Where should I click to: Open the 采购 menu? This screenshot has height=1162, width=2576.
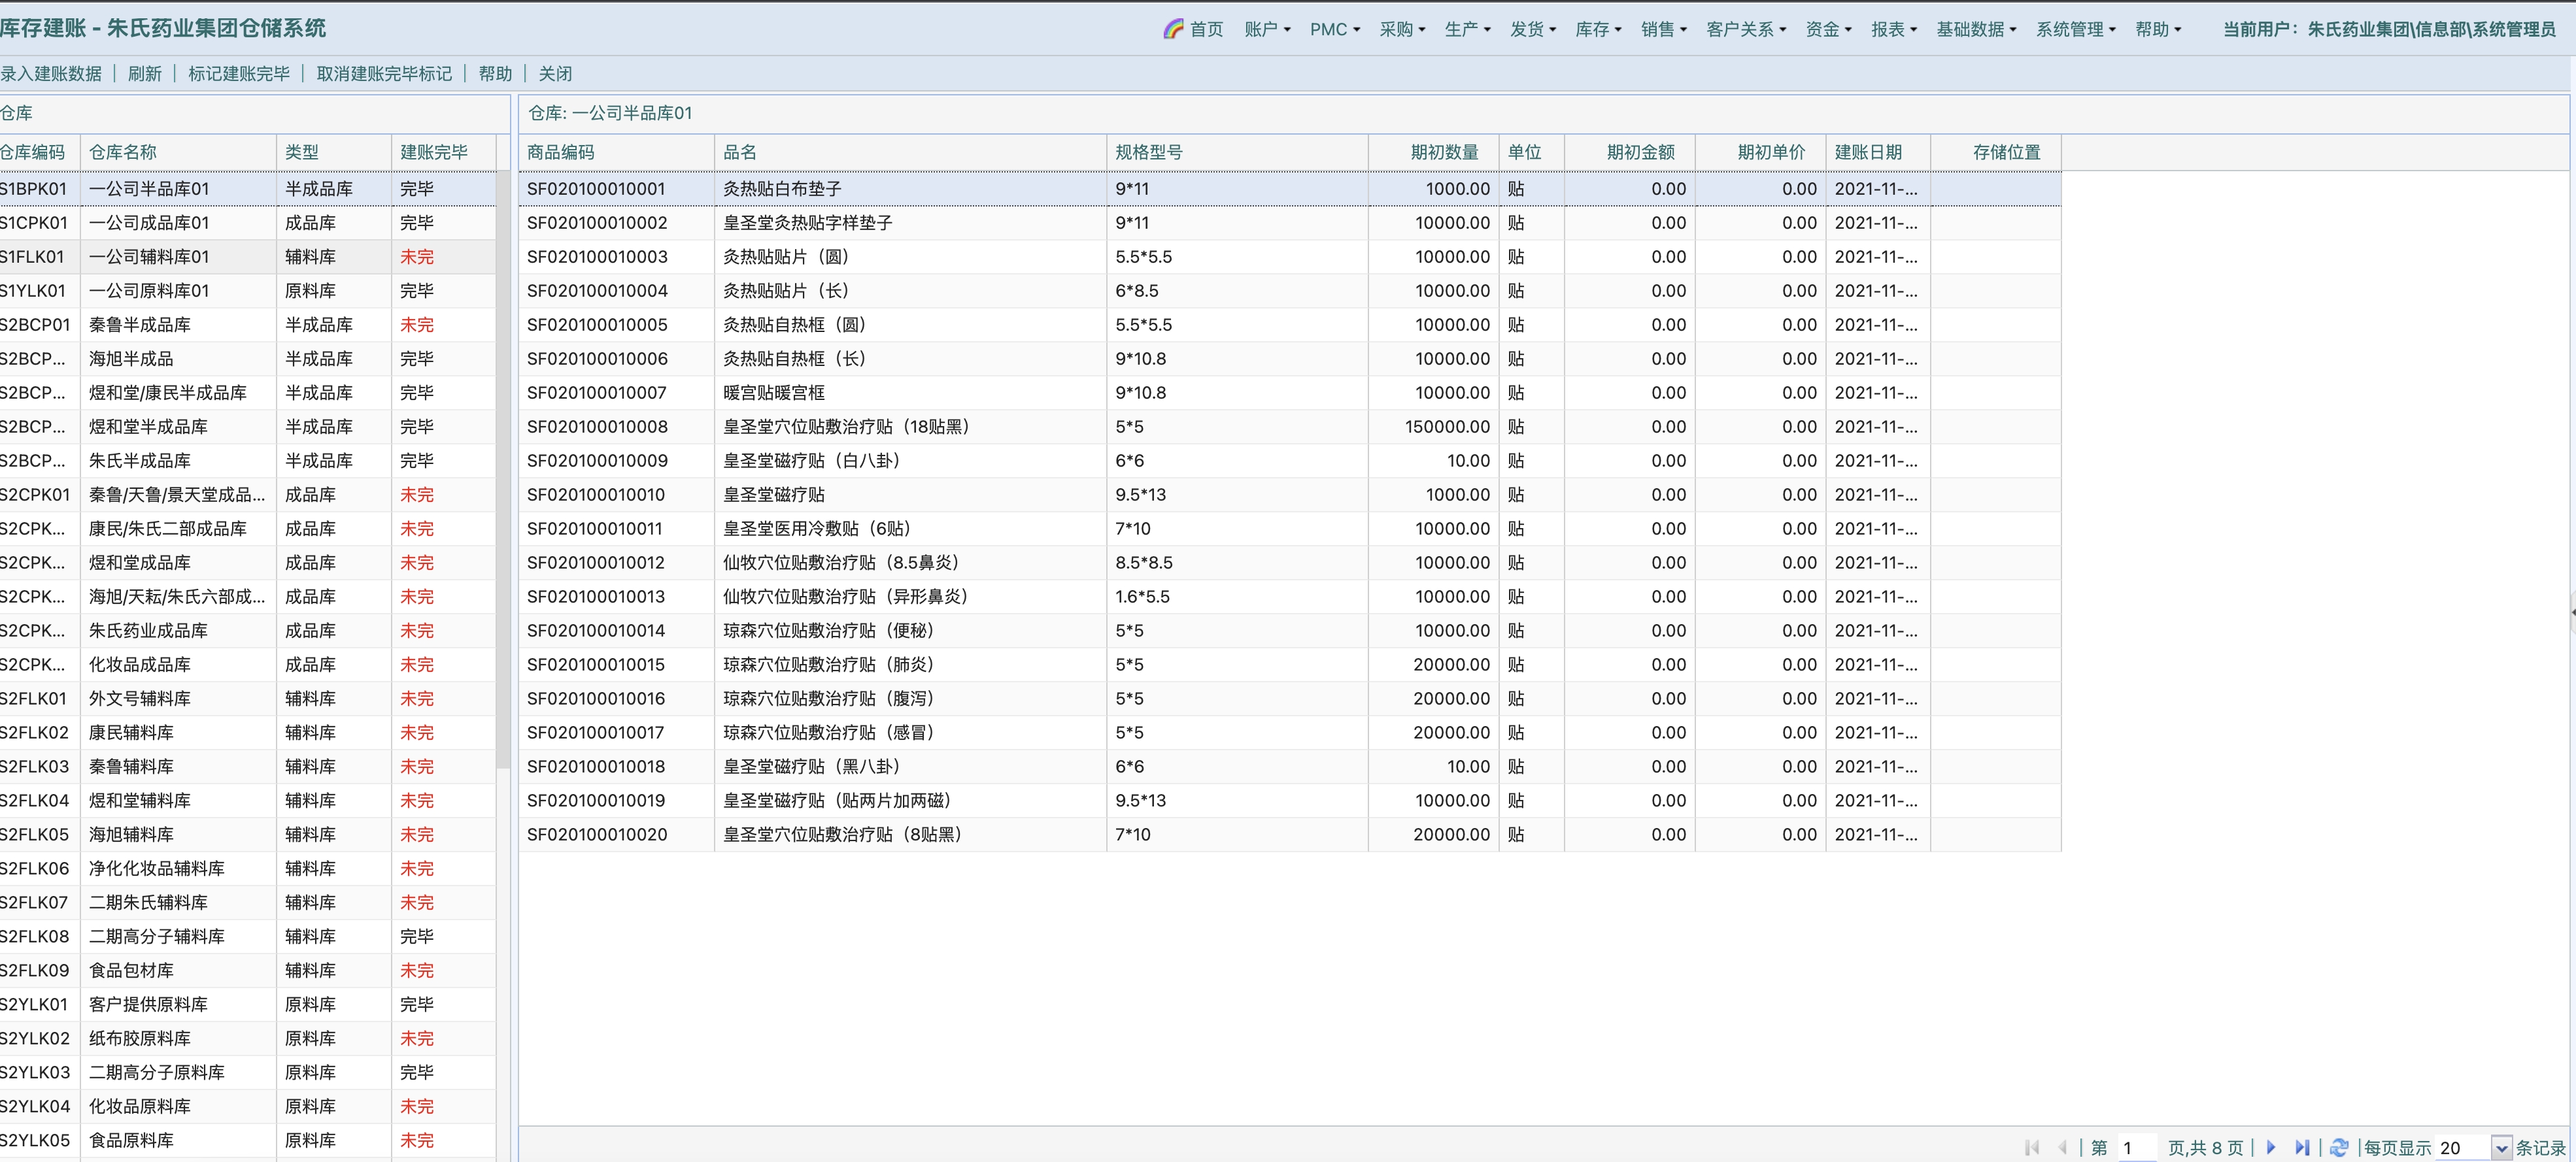(x=1402, y=29)
